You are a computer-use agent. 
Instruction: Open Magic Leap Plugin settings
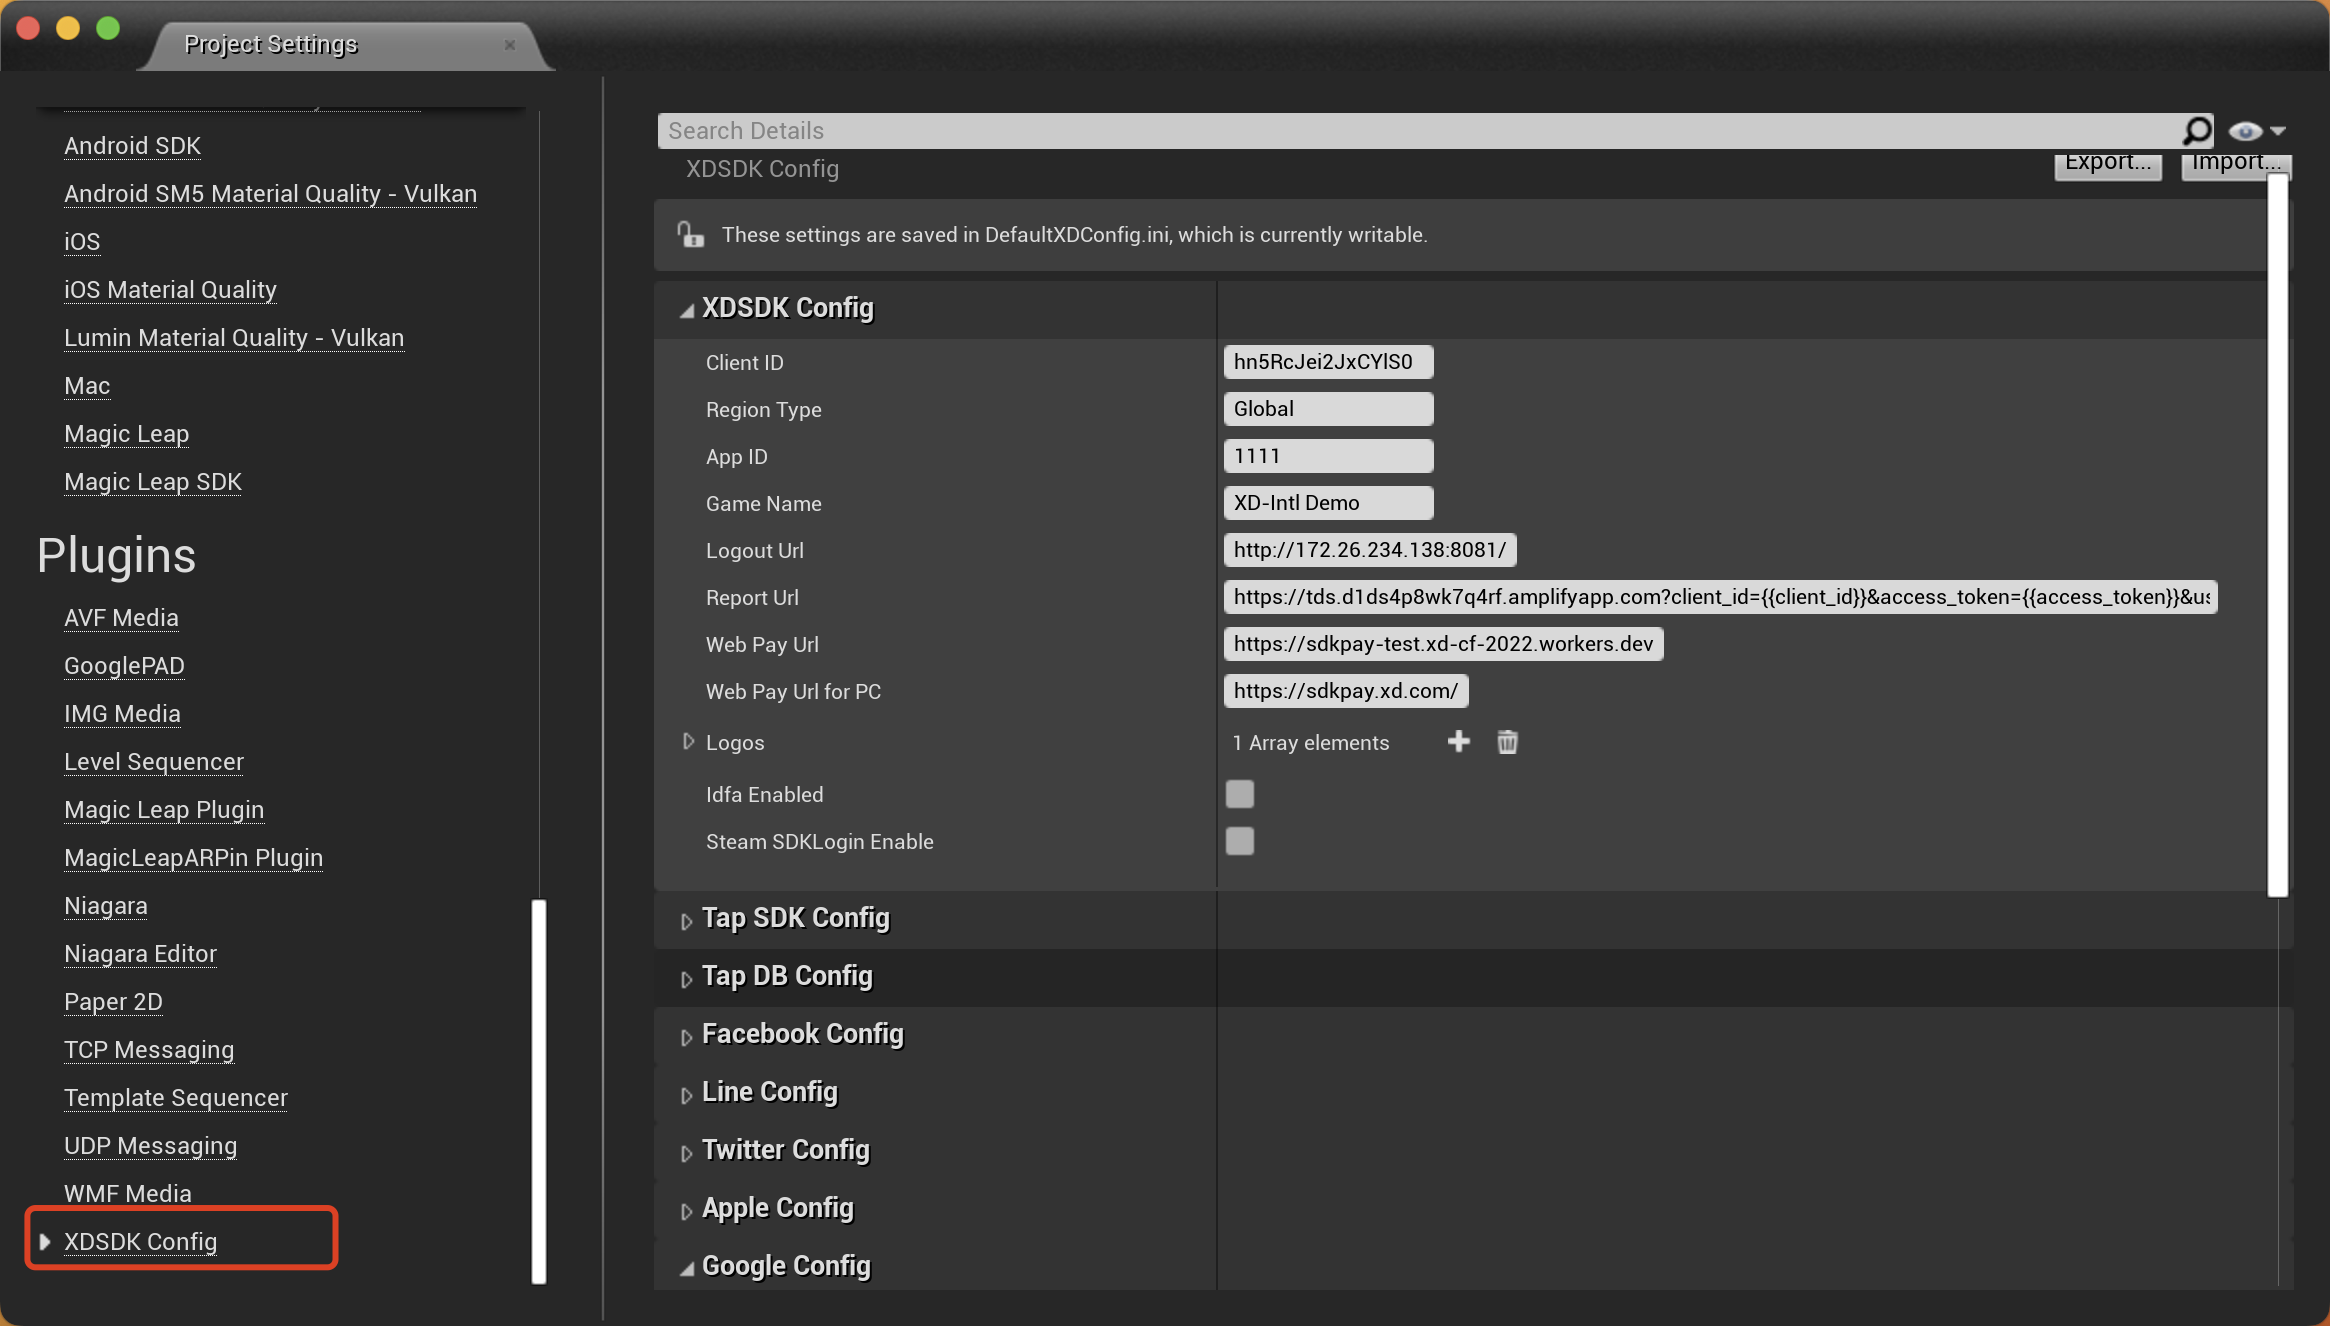click(x=164, y=810)
